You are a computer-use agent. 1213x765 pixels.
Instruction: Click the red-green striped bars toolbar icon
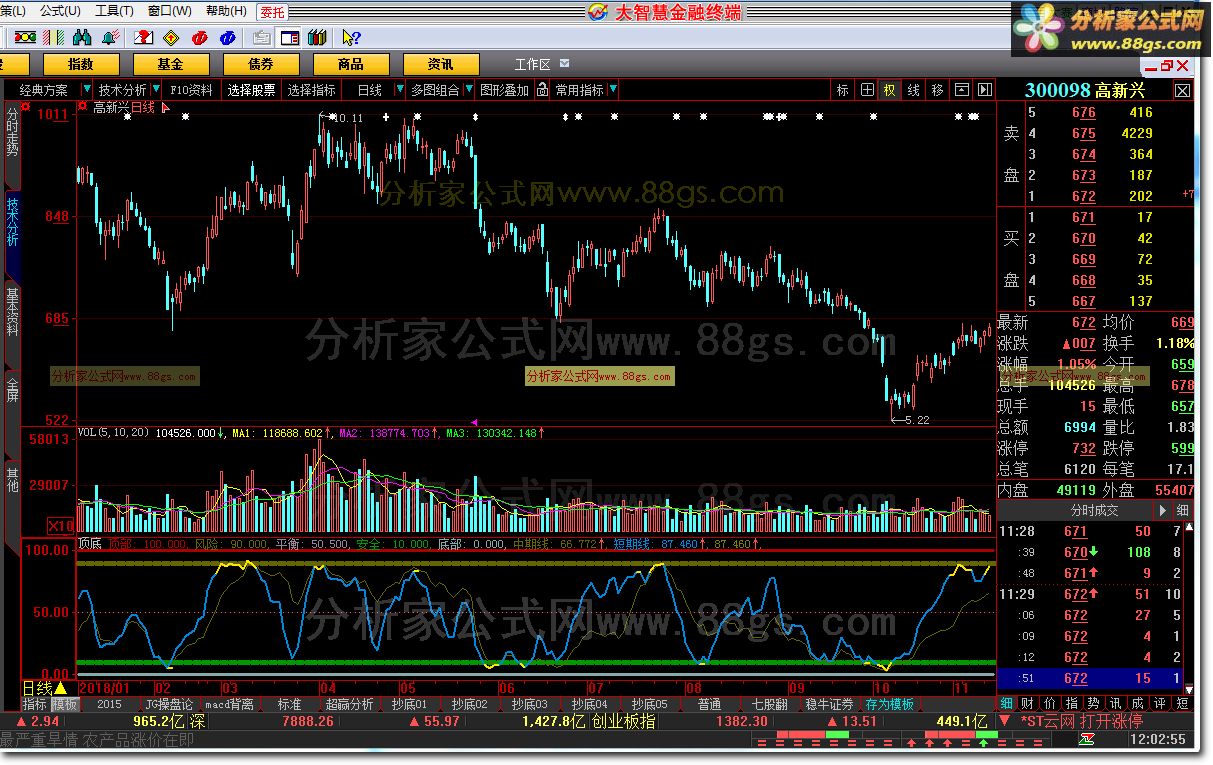click(53, 37)
